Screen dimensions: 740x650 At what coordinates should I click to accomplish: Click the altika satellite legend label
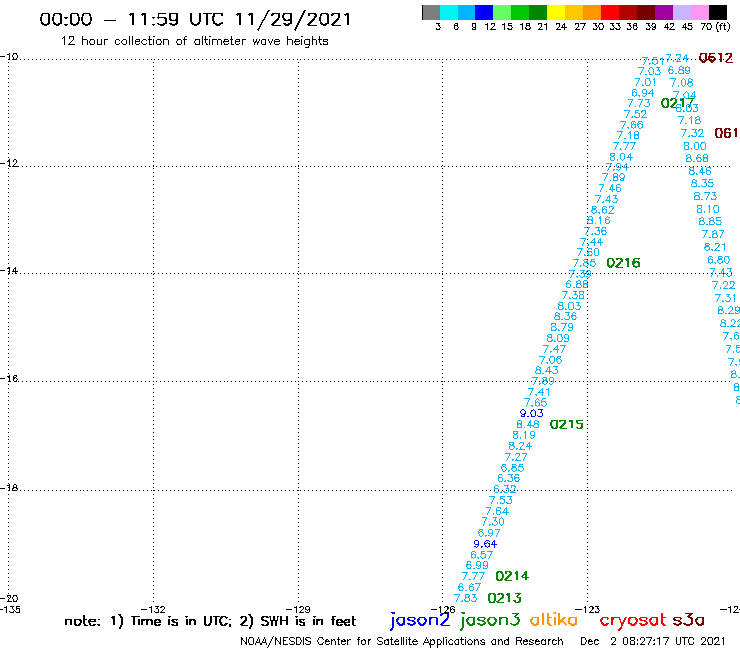click(554, 620)
